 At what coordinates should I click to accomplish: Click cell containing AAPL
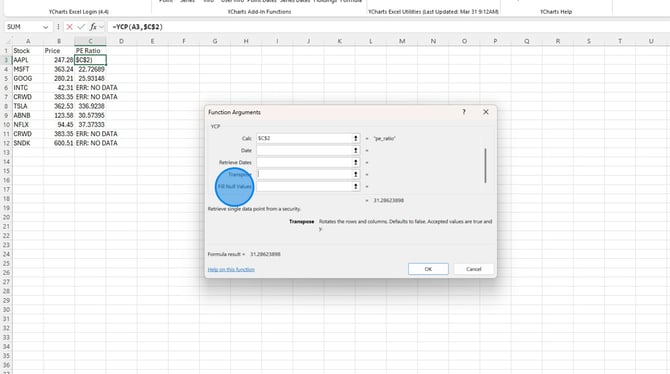coord(28,60)
